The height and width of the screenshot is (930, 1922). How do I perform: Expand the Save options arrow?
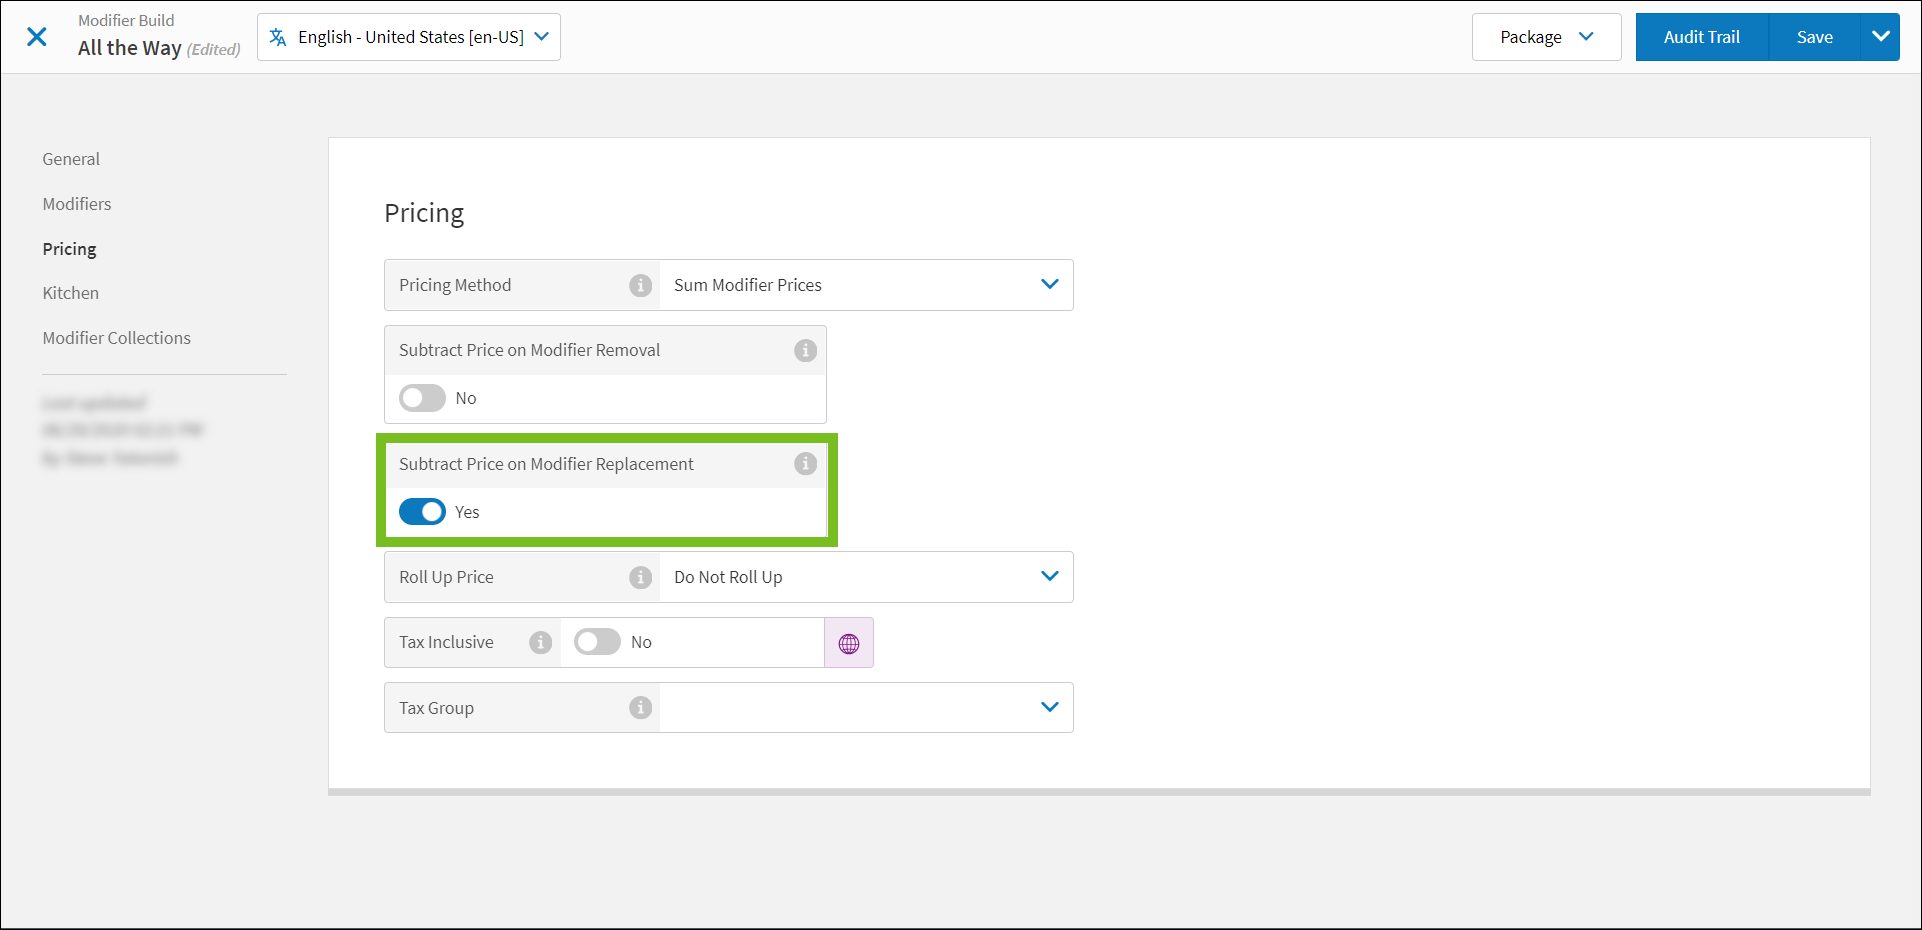click(x=1880, y=37)
